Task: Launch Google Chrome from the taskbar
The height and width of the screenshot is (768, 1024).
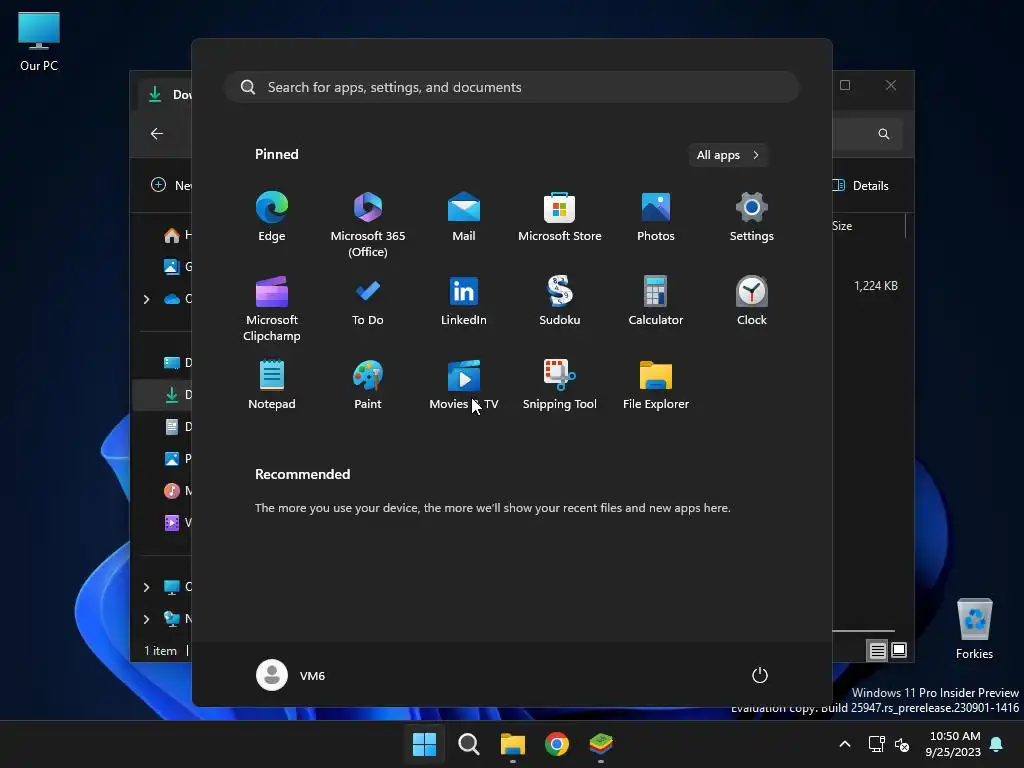Action: coord(556,744)
